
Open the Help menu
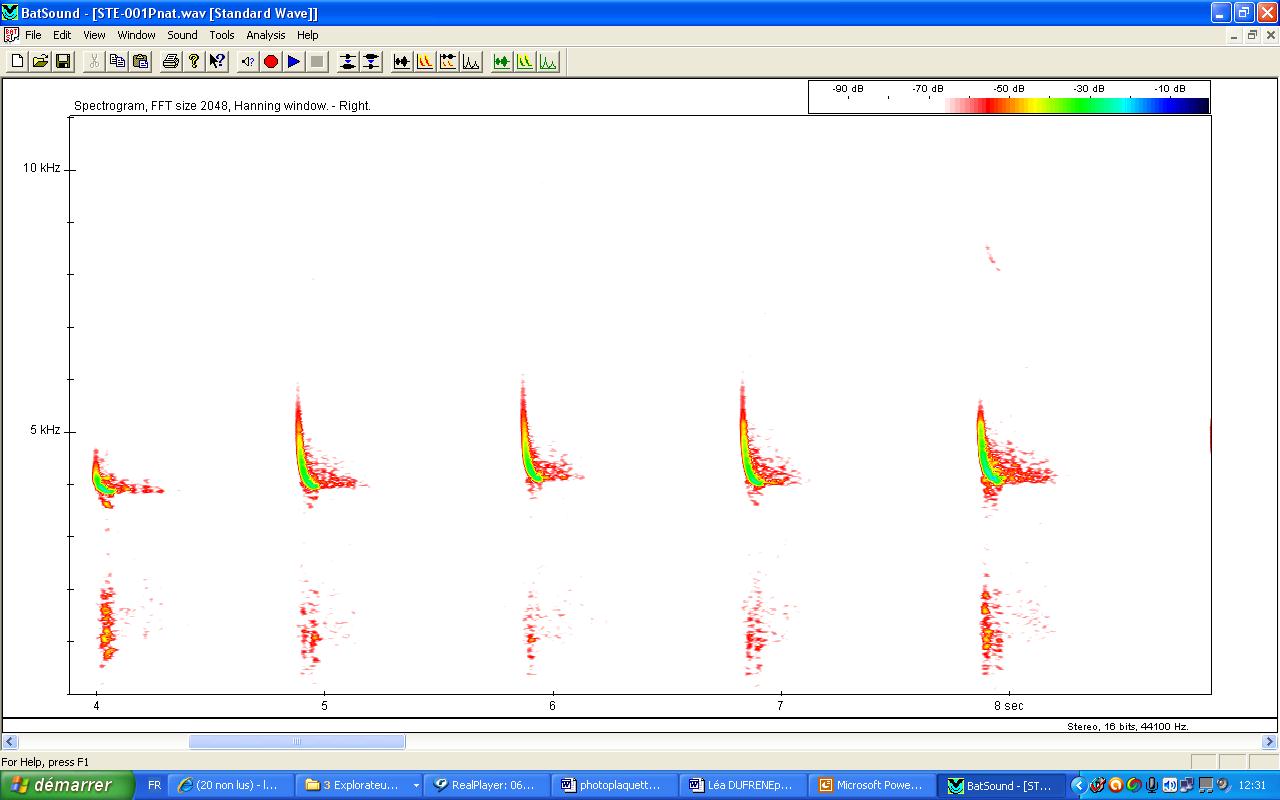[x=307, y=35]
